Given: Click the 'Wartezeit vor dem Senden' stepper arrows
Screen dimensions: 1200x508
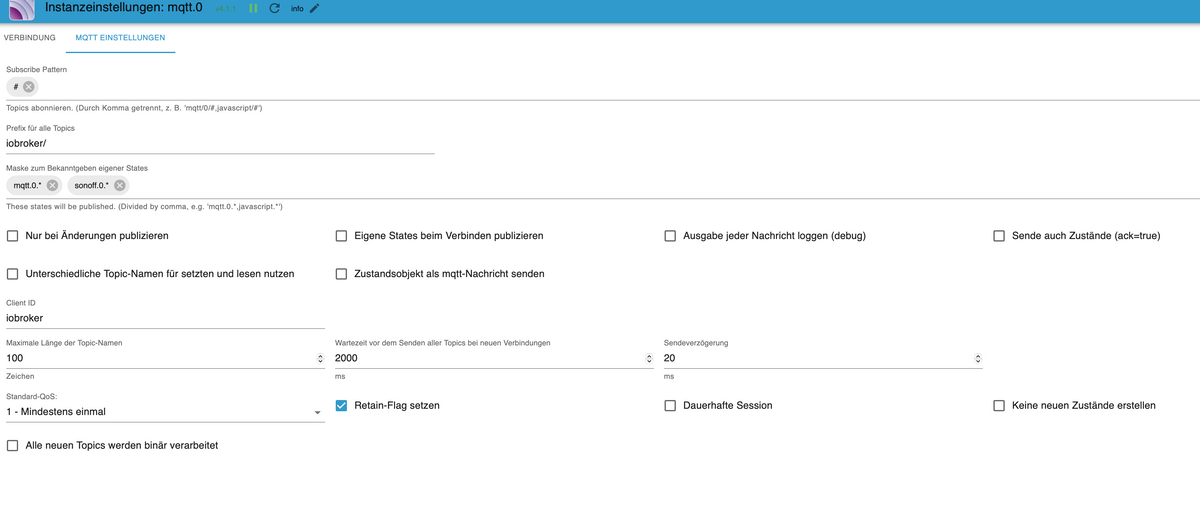Looking at the screenshot, I should click(x=649, y=358).
